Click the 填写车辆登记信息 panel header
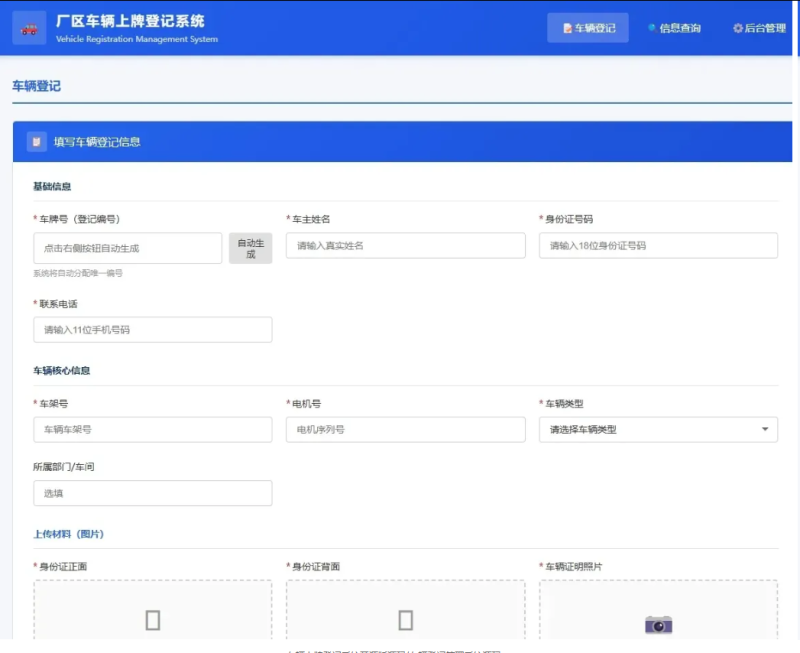The width and height of the screenshot is (800, 653). coord(402,142)
